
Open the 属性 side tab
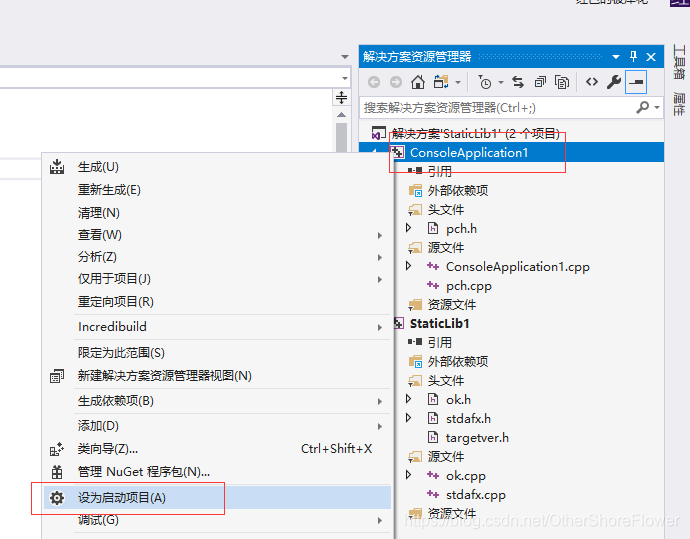tap(679, 104)
